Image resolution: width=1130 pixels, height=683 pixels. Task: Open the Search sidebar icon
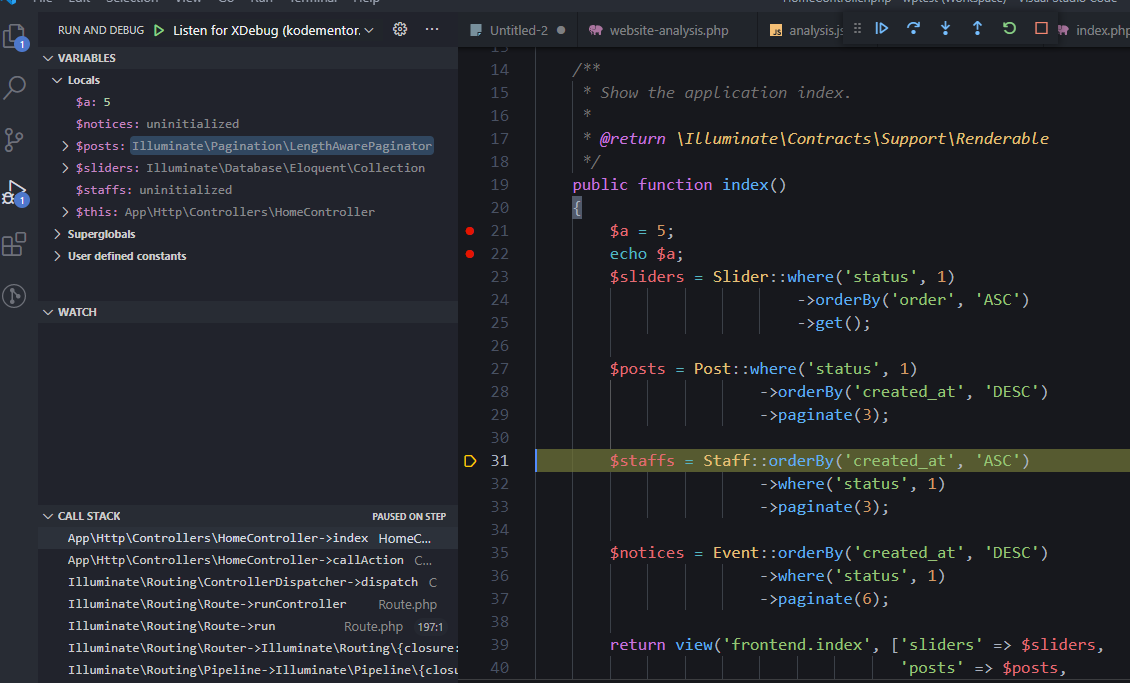[x=14, y=88]
